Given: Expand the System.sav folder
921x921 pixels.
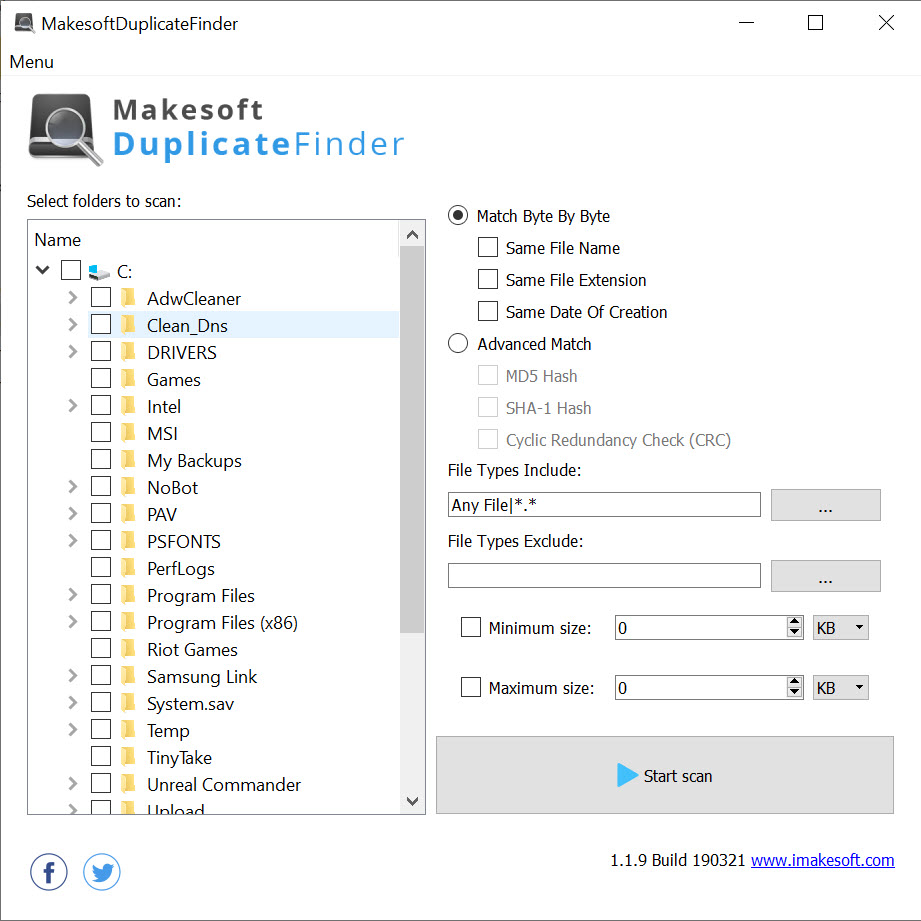Looking at the screenshot, I should tap(72, 703).
